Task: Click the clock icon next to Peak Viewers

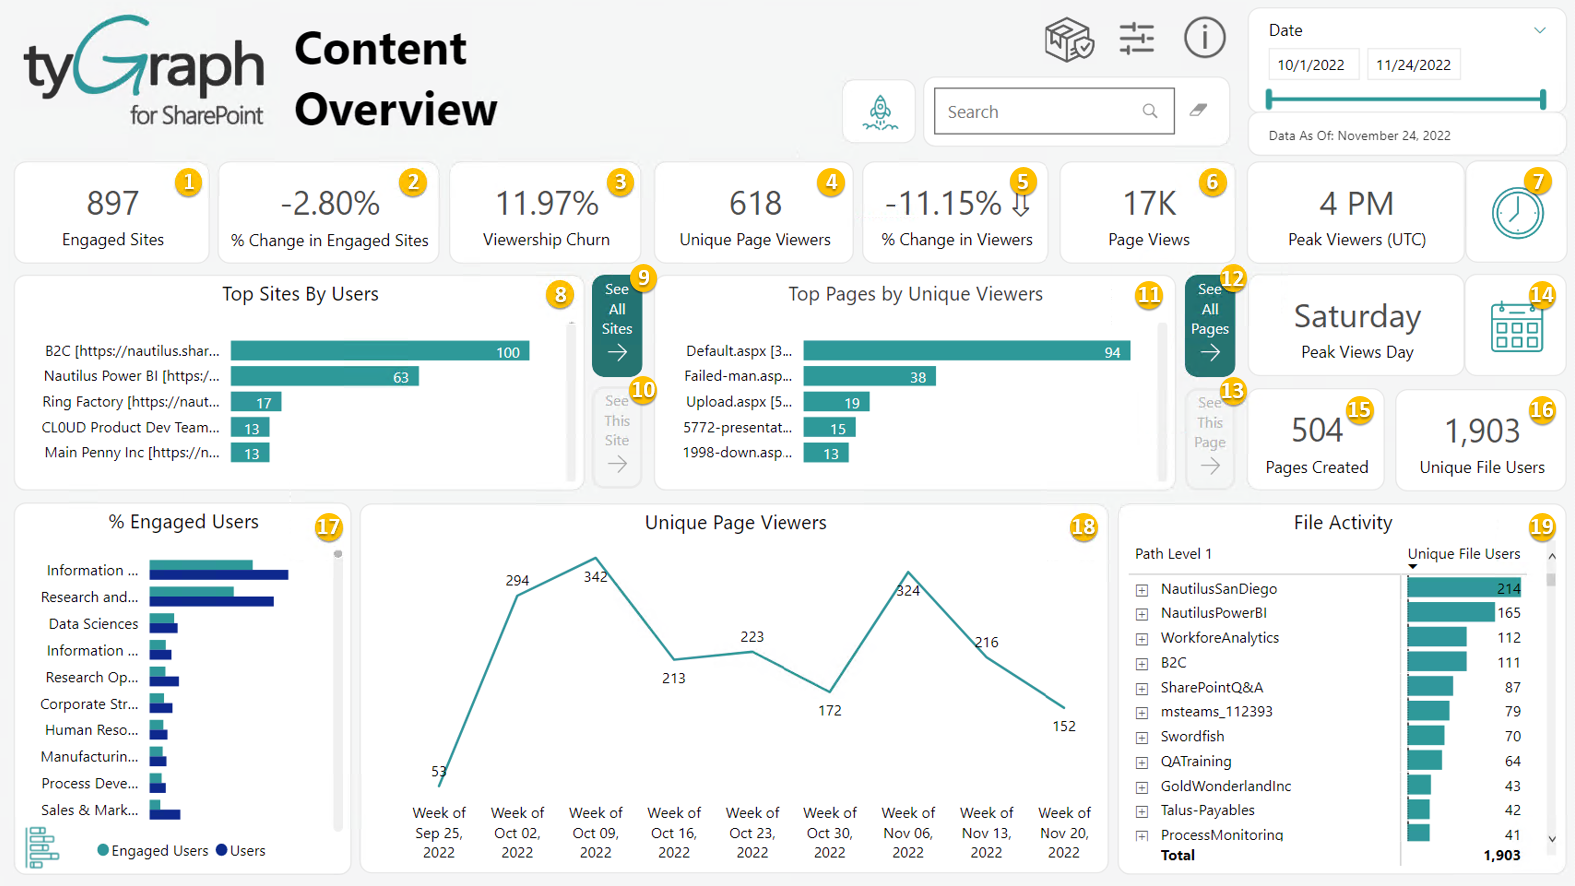Action: (1516, 213)
